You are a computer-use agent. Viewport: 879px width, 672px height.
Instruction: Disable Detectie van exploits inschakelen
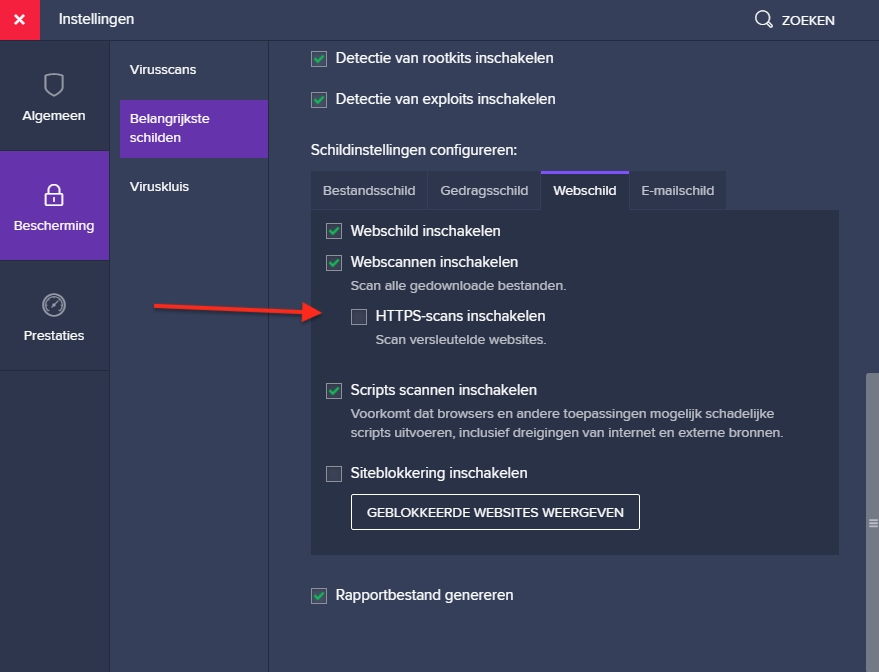(x=319, y=100)
